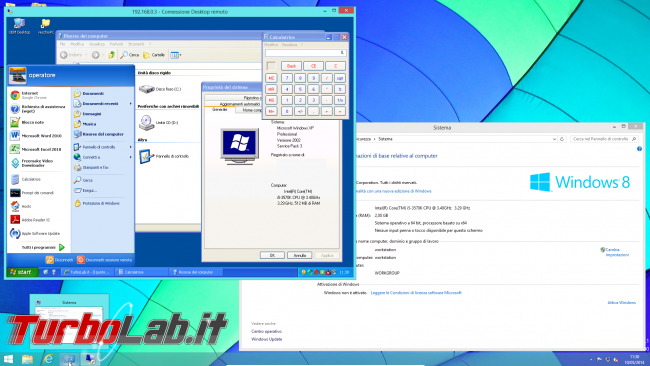
Task: Open Centro operativo link
Action: click(x=266, y=331)
